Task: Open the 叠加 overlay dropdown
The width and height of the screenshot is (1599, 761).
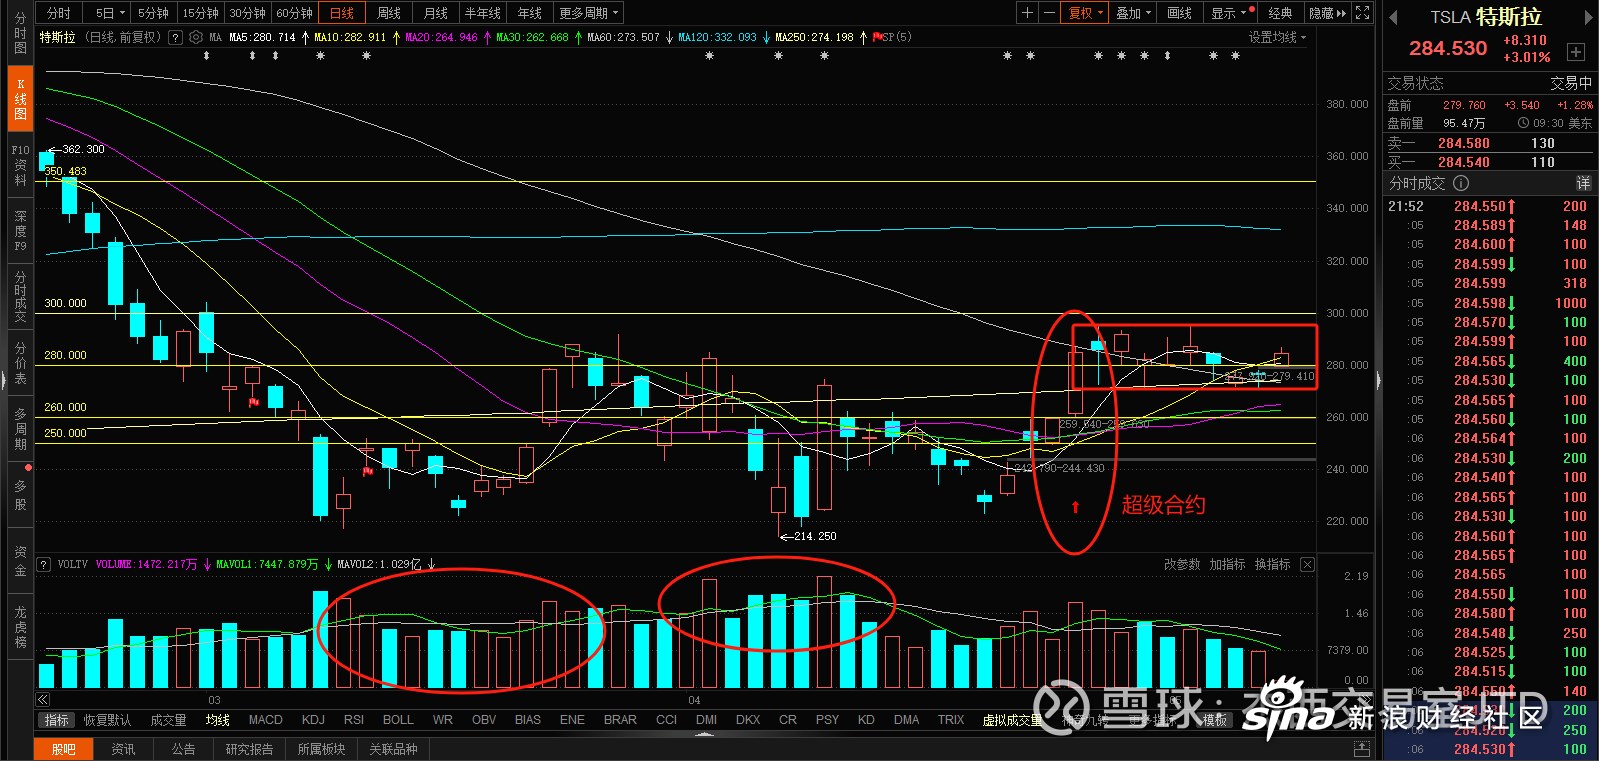Action: [x=1133, y=13]
